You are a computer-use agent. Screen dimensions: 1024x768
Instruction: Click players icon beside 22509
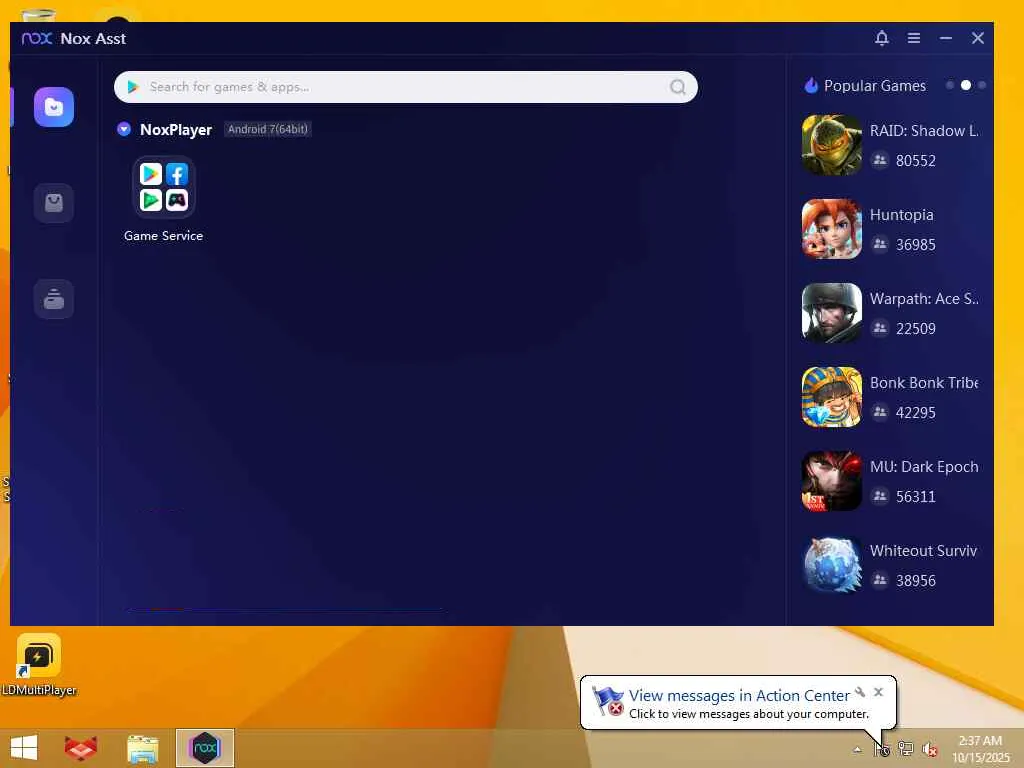point(880,327)
